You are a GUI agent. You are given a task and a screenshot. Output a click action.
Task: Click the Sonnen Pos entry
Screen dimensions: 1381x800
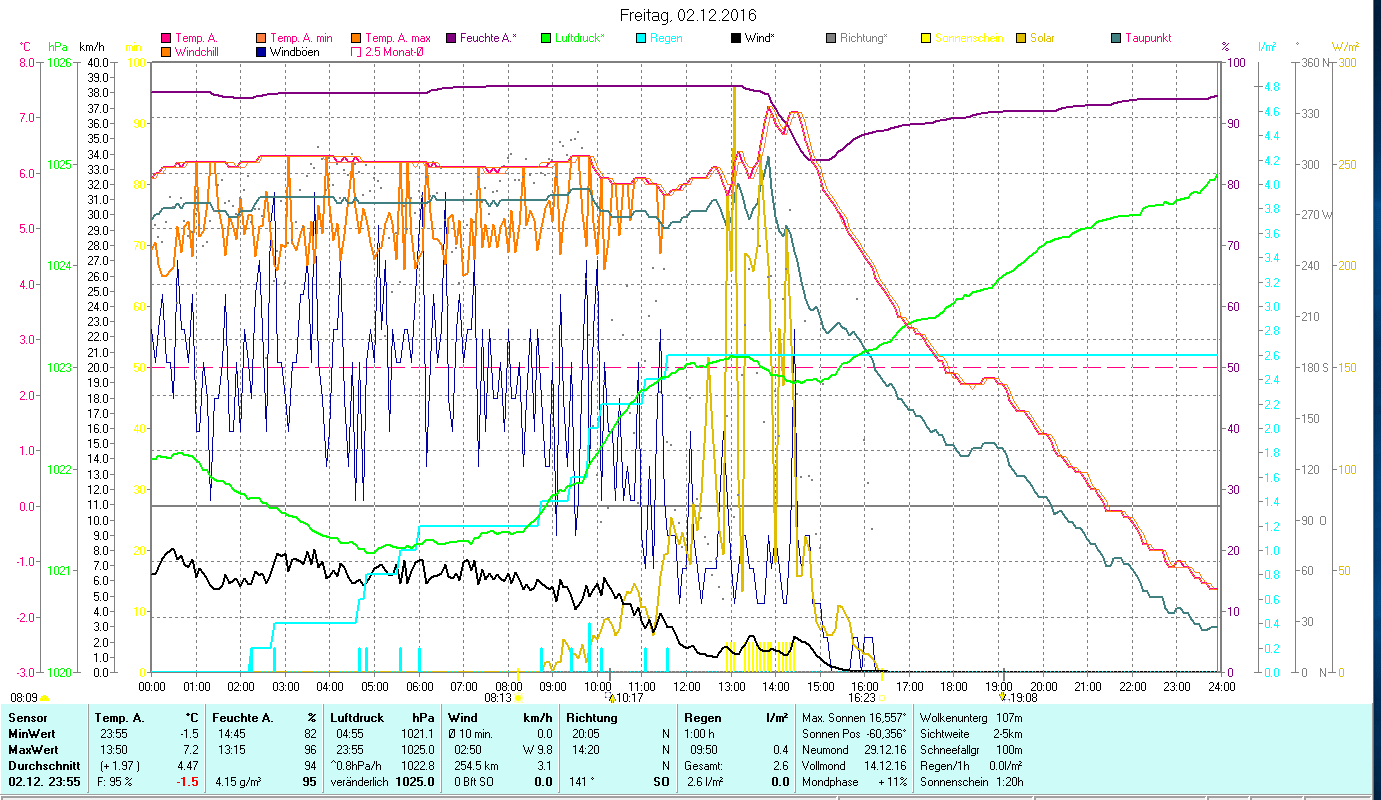point(855,734)
